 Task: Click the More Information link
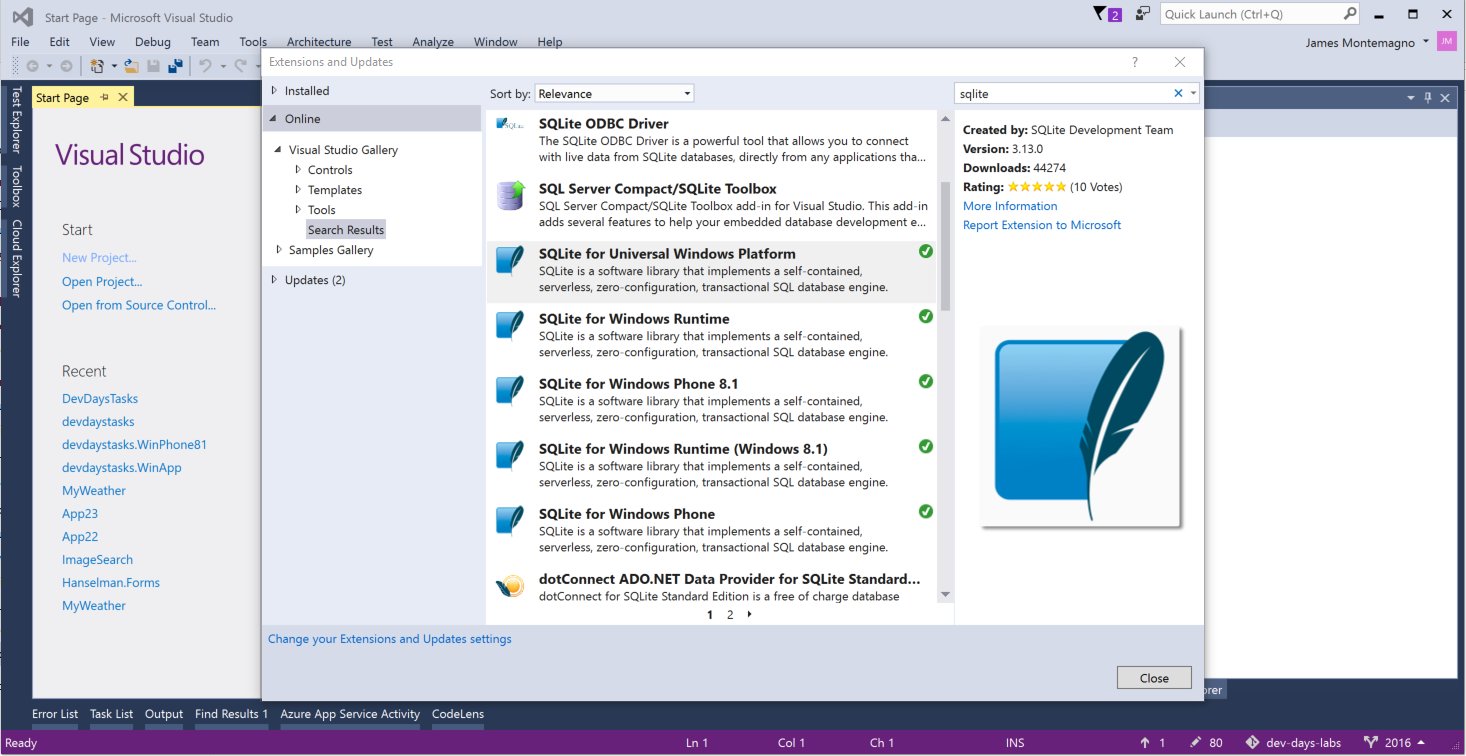click(x=1009, y=206)
